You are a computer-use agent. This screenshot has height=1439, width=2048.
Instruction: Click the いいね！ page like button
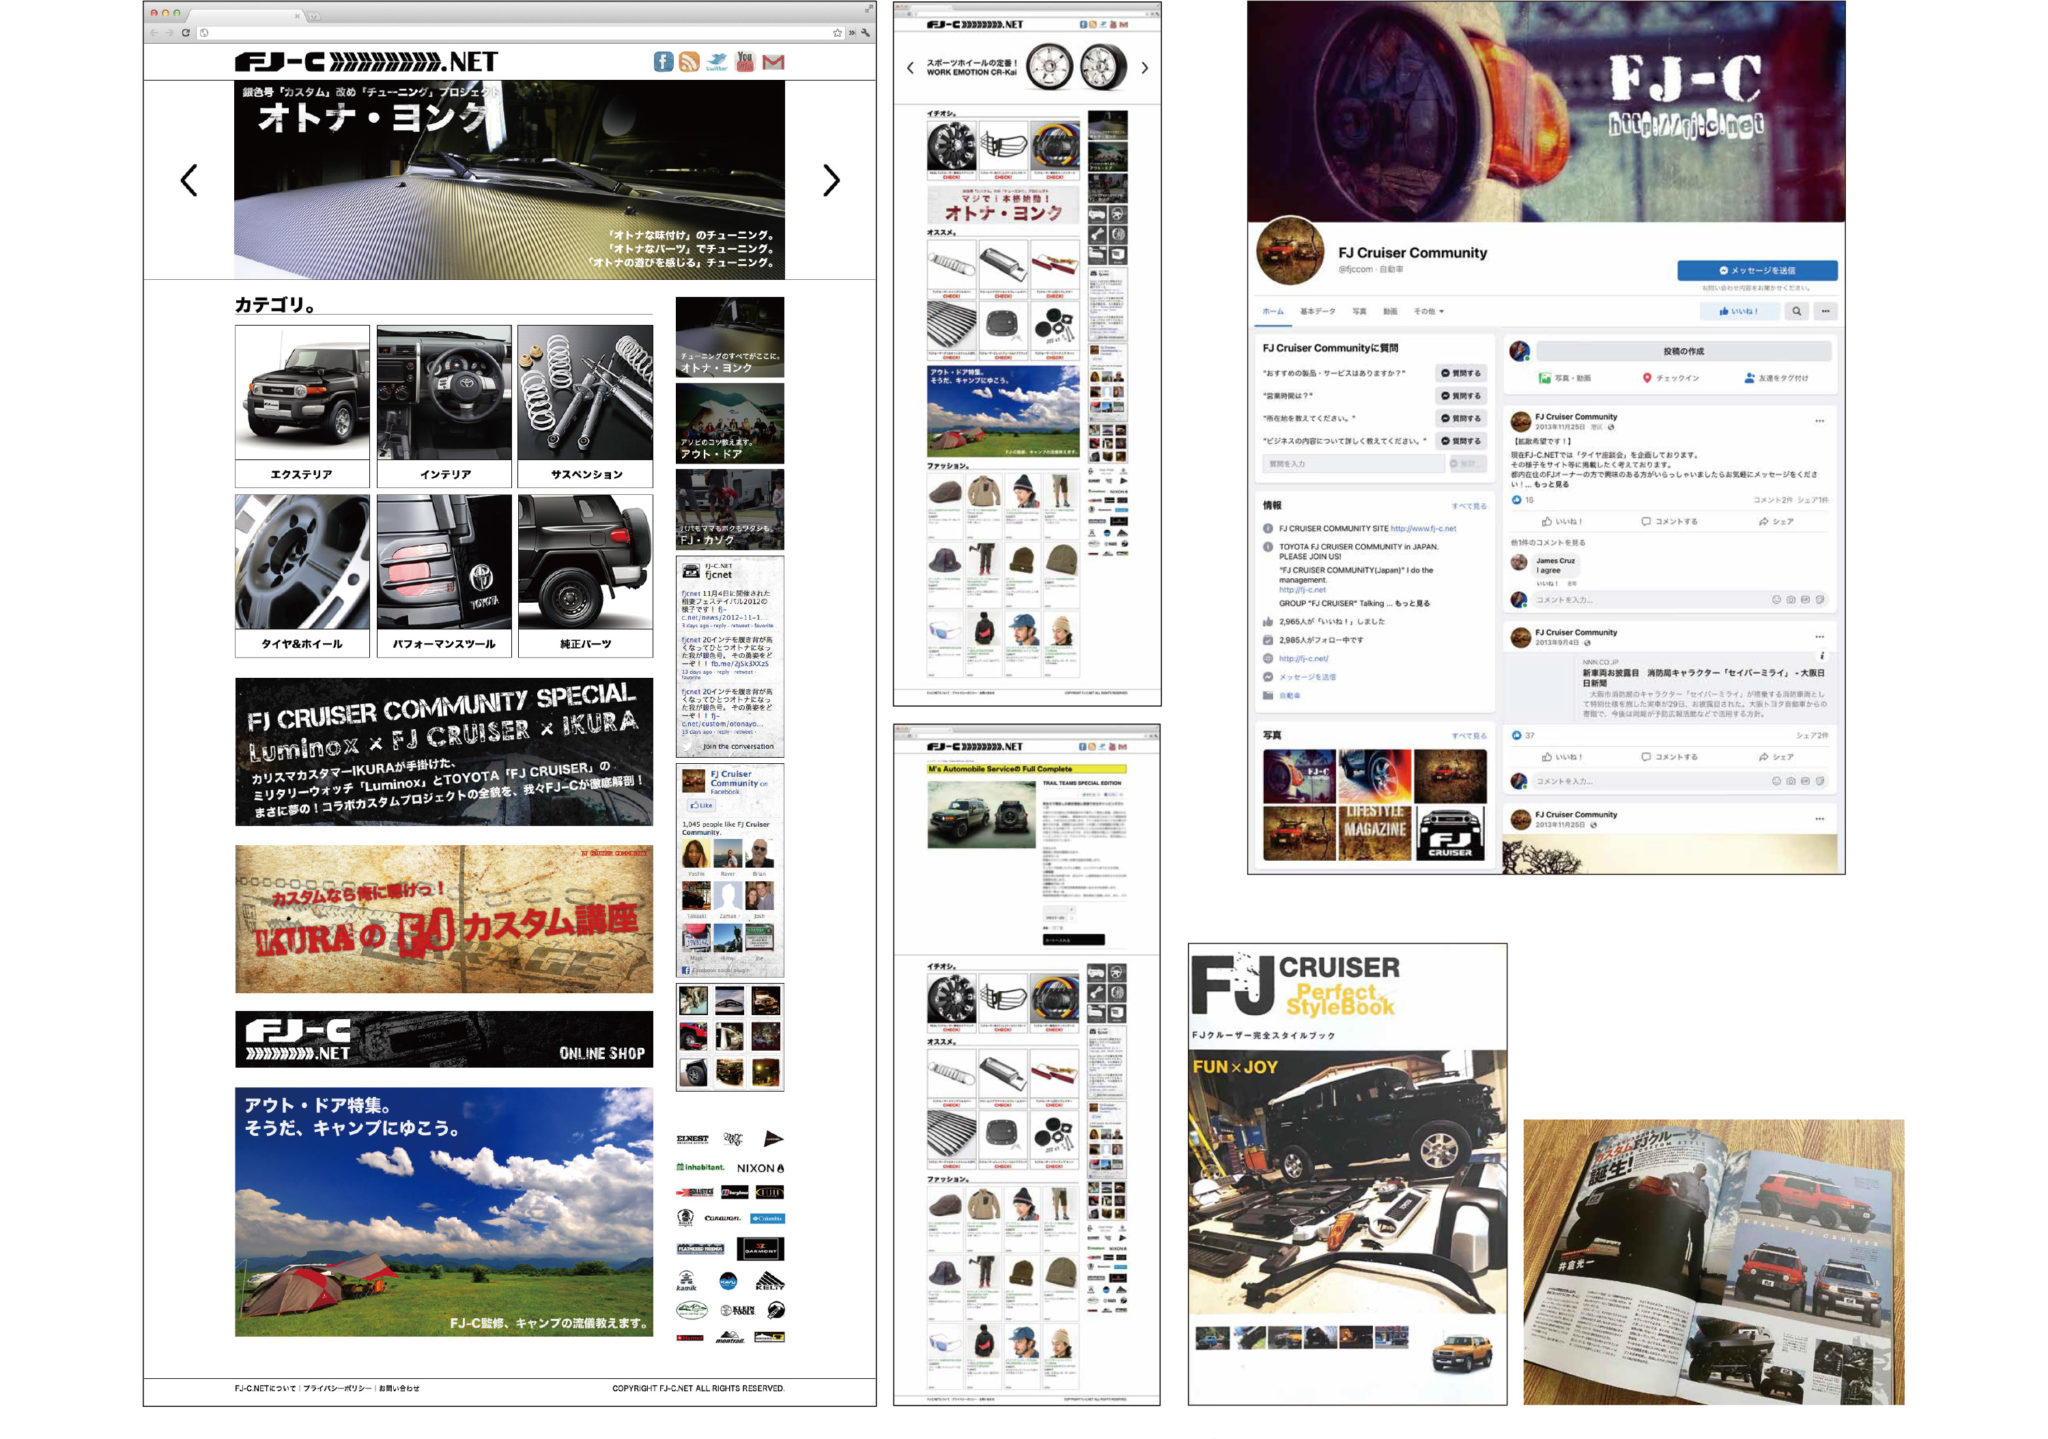click(x=1738, y=311)
